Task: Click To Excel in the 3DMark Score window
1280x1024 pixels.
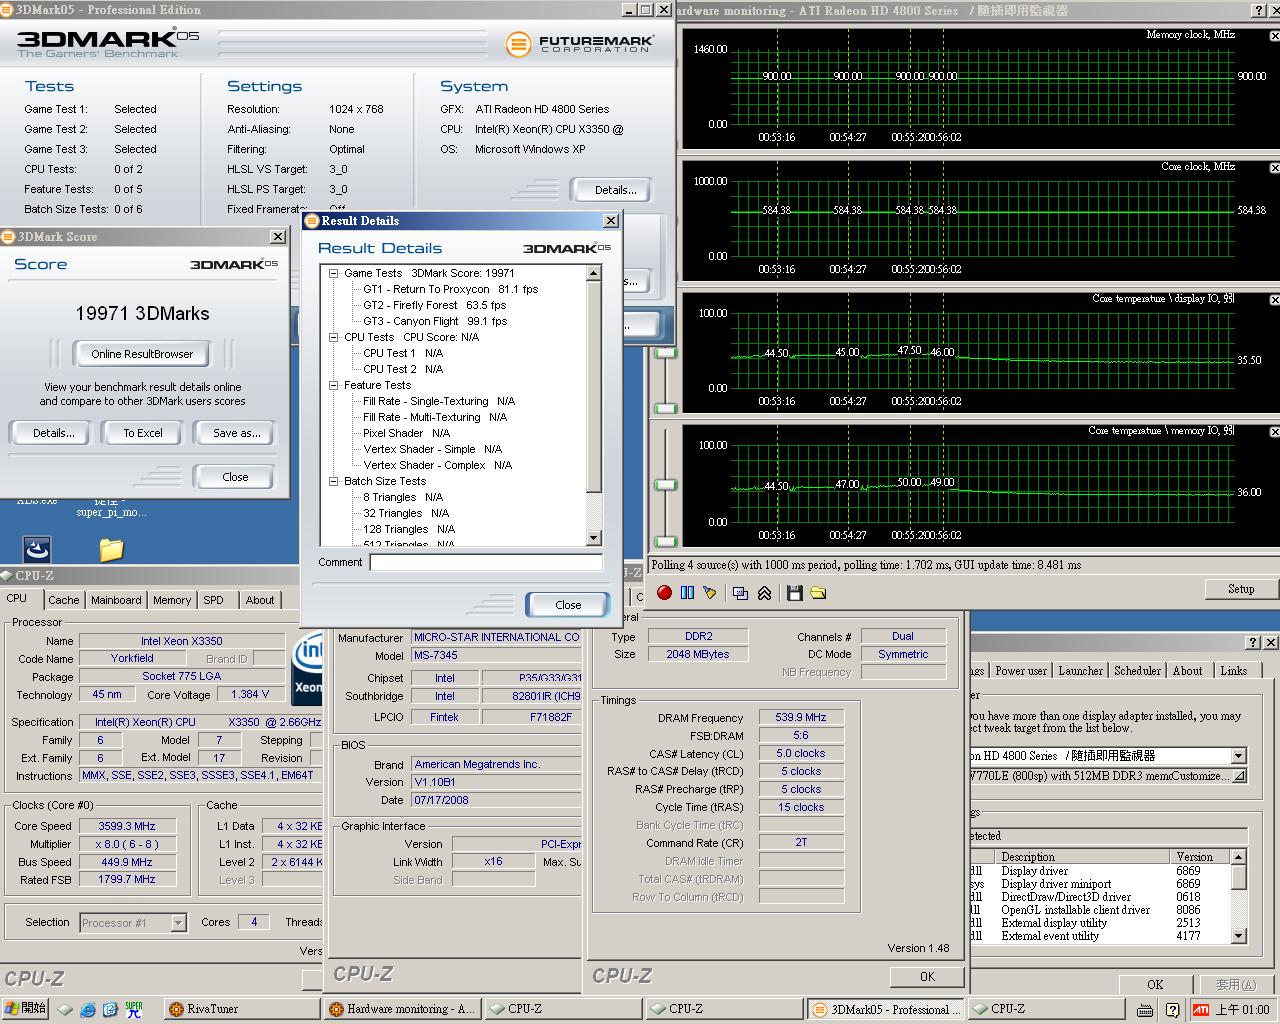Action: [x=143, y=433]
